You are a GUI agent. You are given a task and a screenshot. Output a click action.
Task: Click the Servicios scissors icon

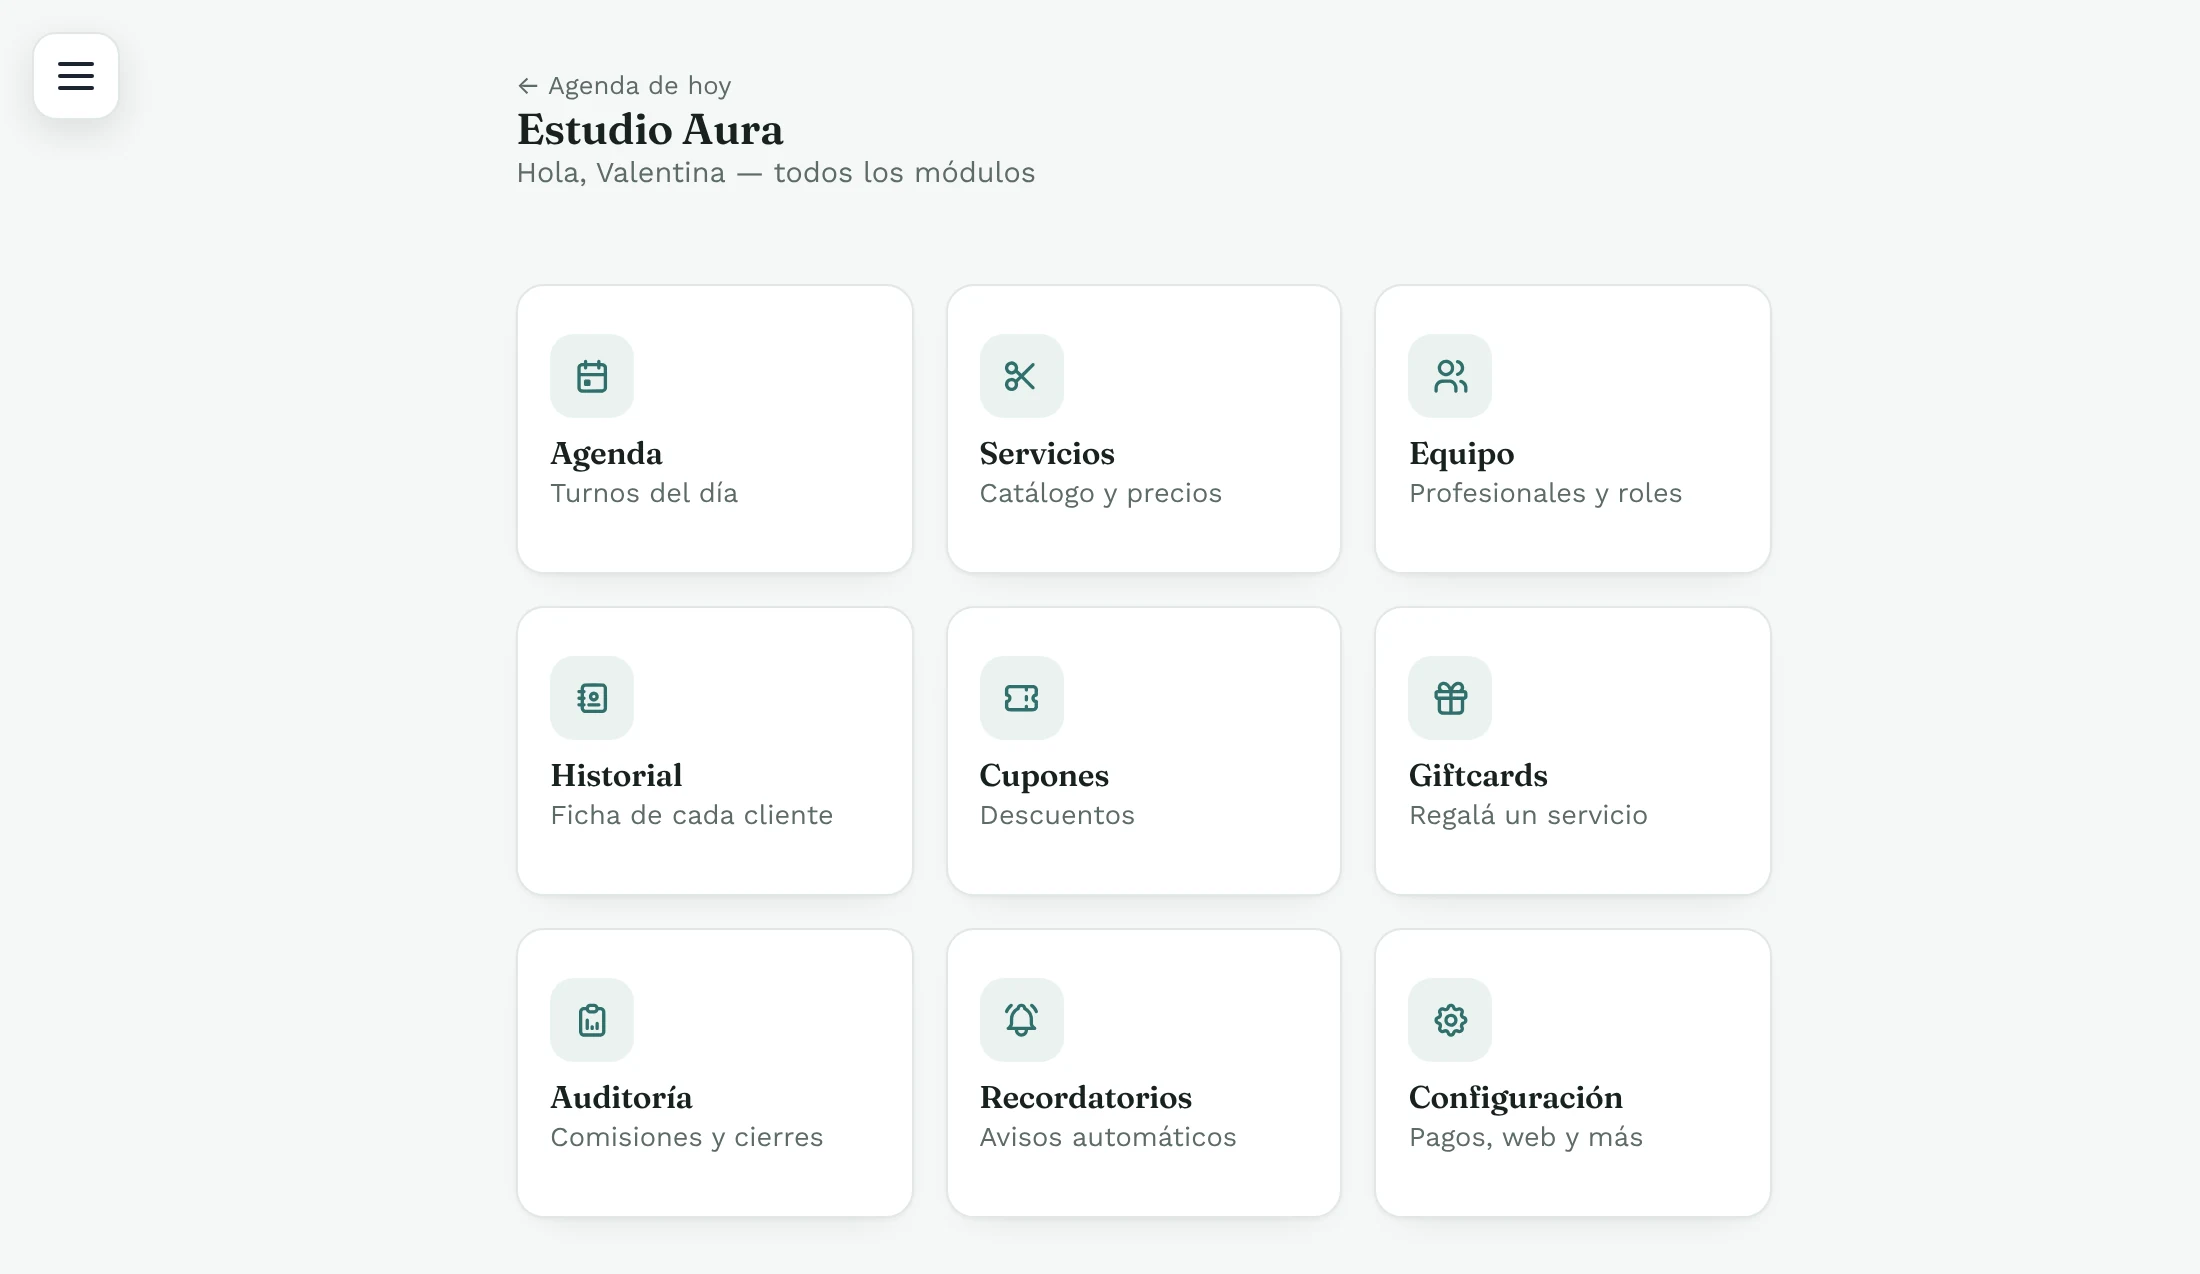pos(1021,376)
